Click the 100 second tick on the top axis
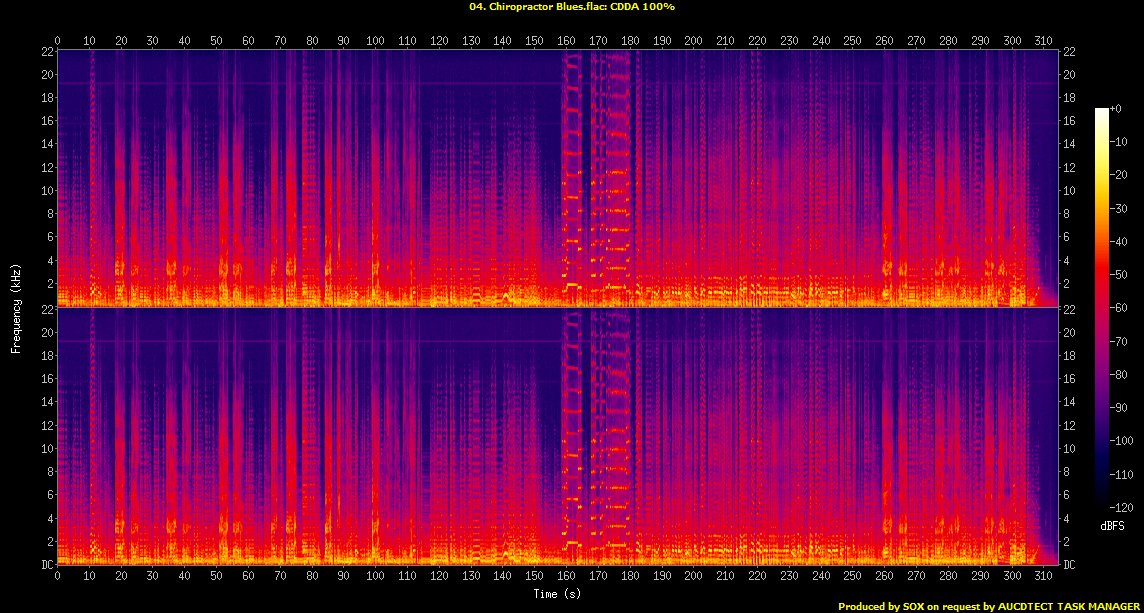This screenshot has width=1144, height=613. point(375,40)
